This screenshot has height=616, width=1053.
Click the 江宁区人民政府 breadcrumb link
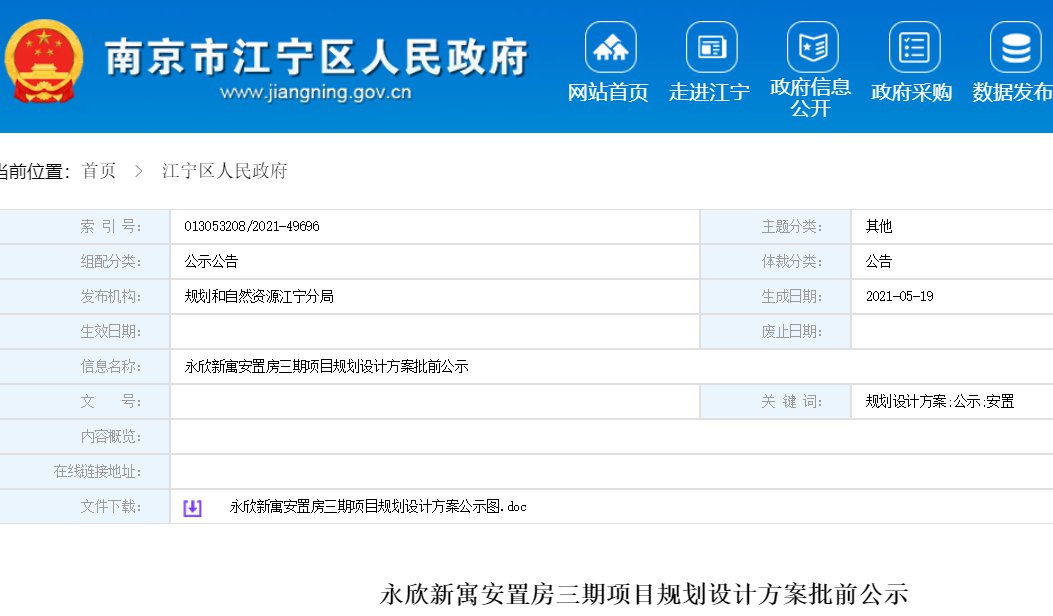225,172
